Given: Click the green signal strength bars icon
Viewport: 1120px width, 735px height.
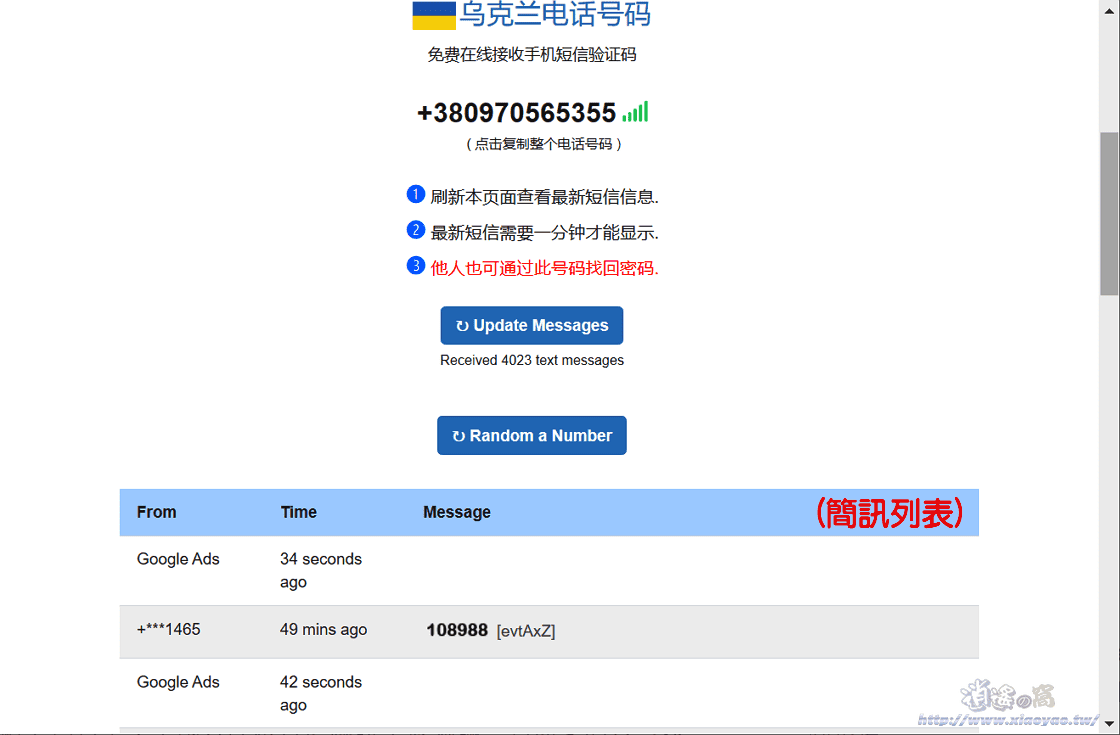Looking at the screenshot, I should [635, 112].
